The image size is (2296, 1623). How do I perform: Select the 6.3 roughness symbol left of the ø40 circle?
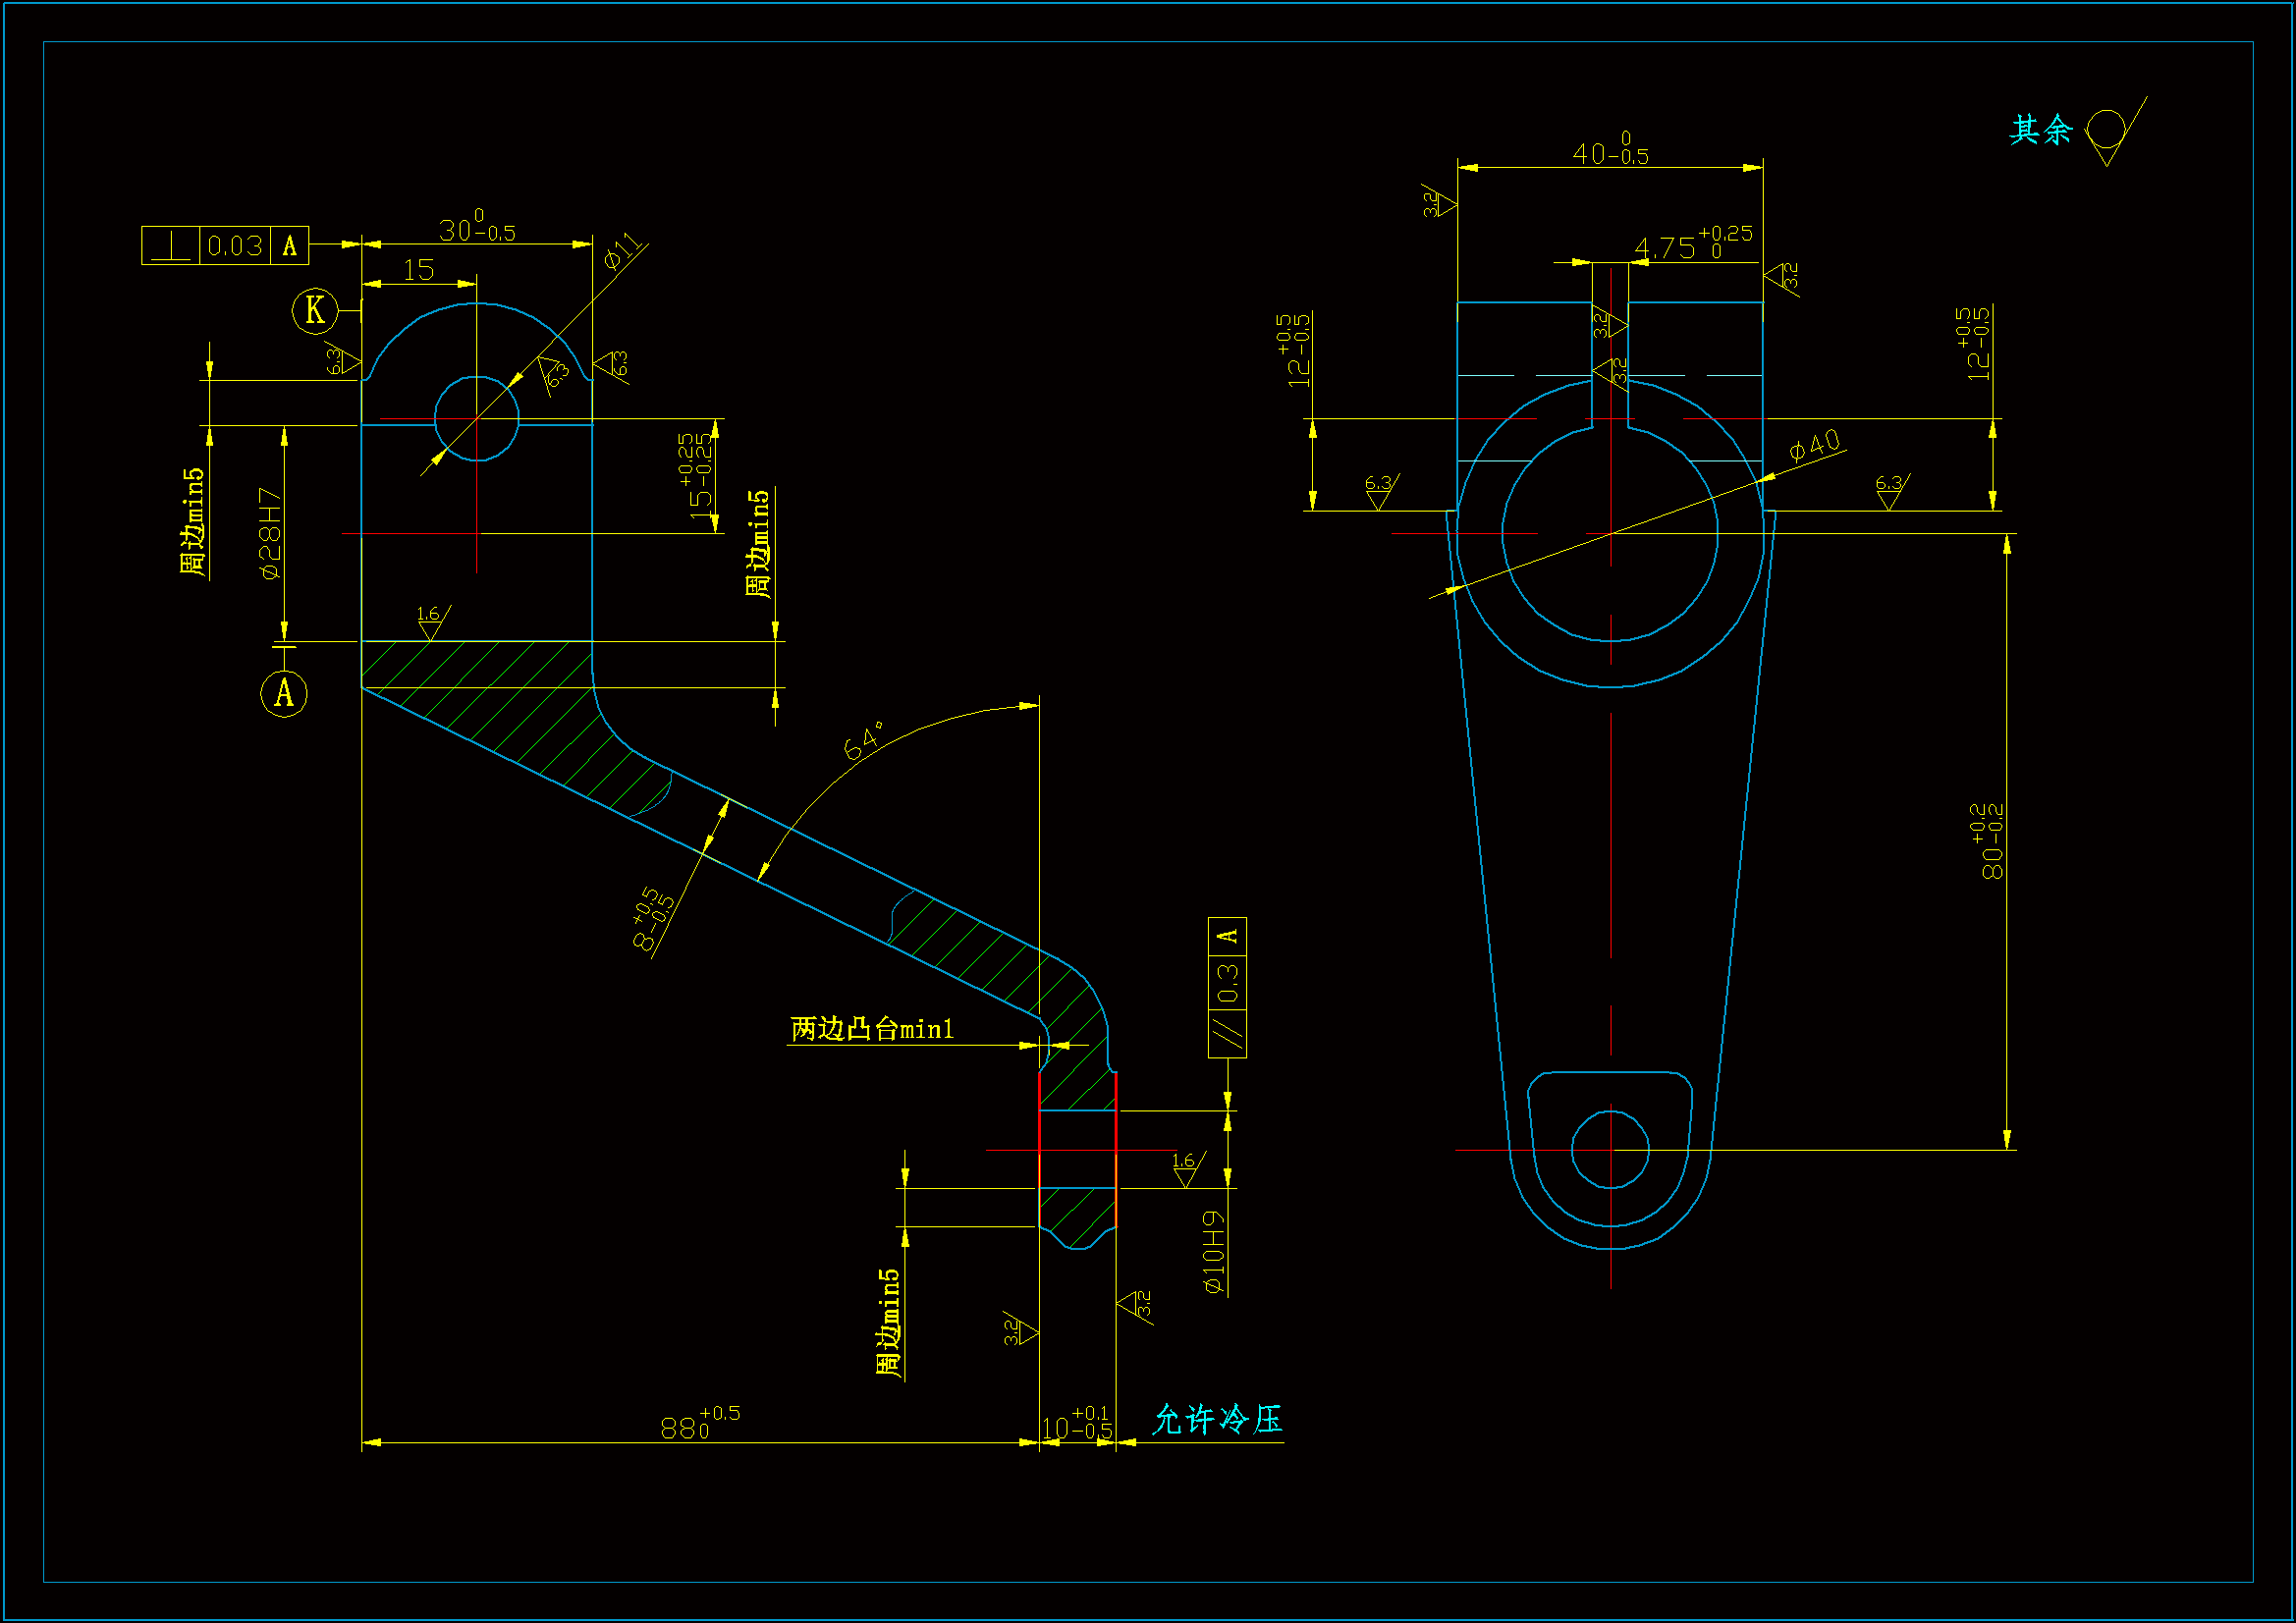point(1379,491)
